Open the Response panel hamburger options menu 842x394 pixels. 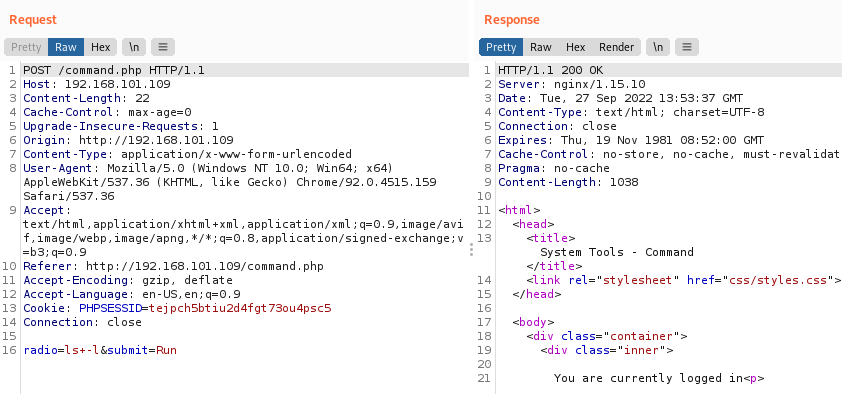pos(686,47)
